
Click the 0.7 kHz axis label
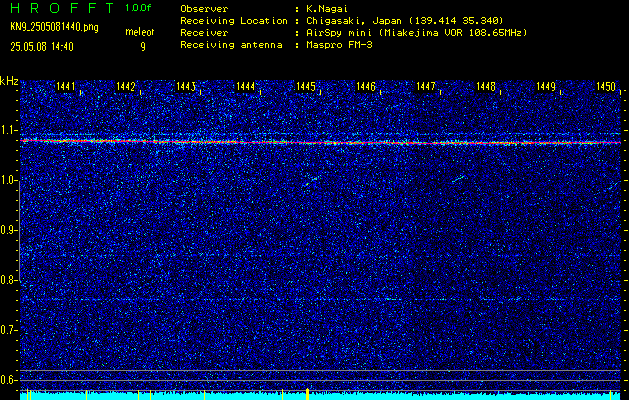click(x=7, y=330)
